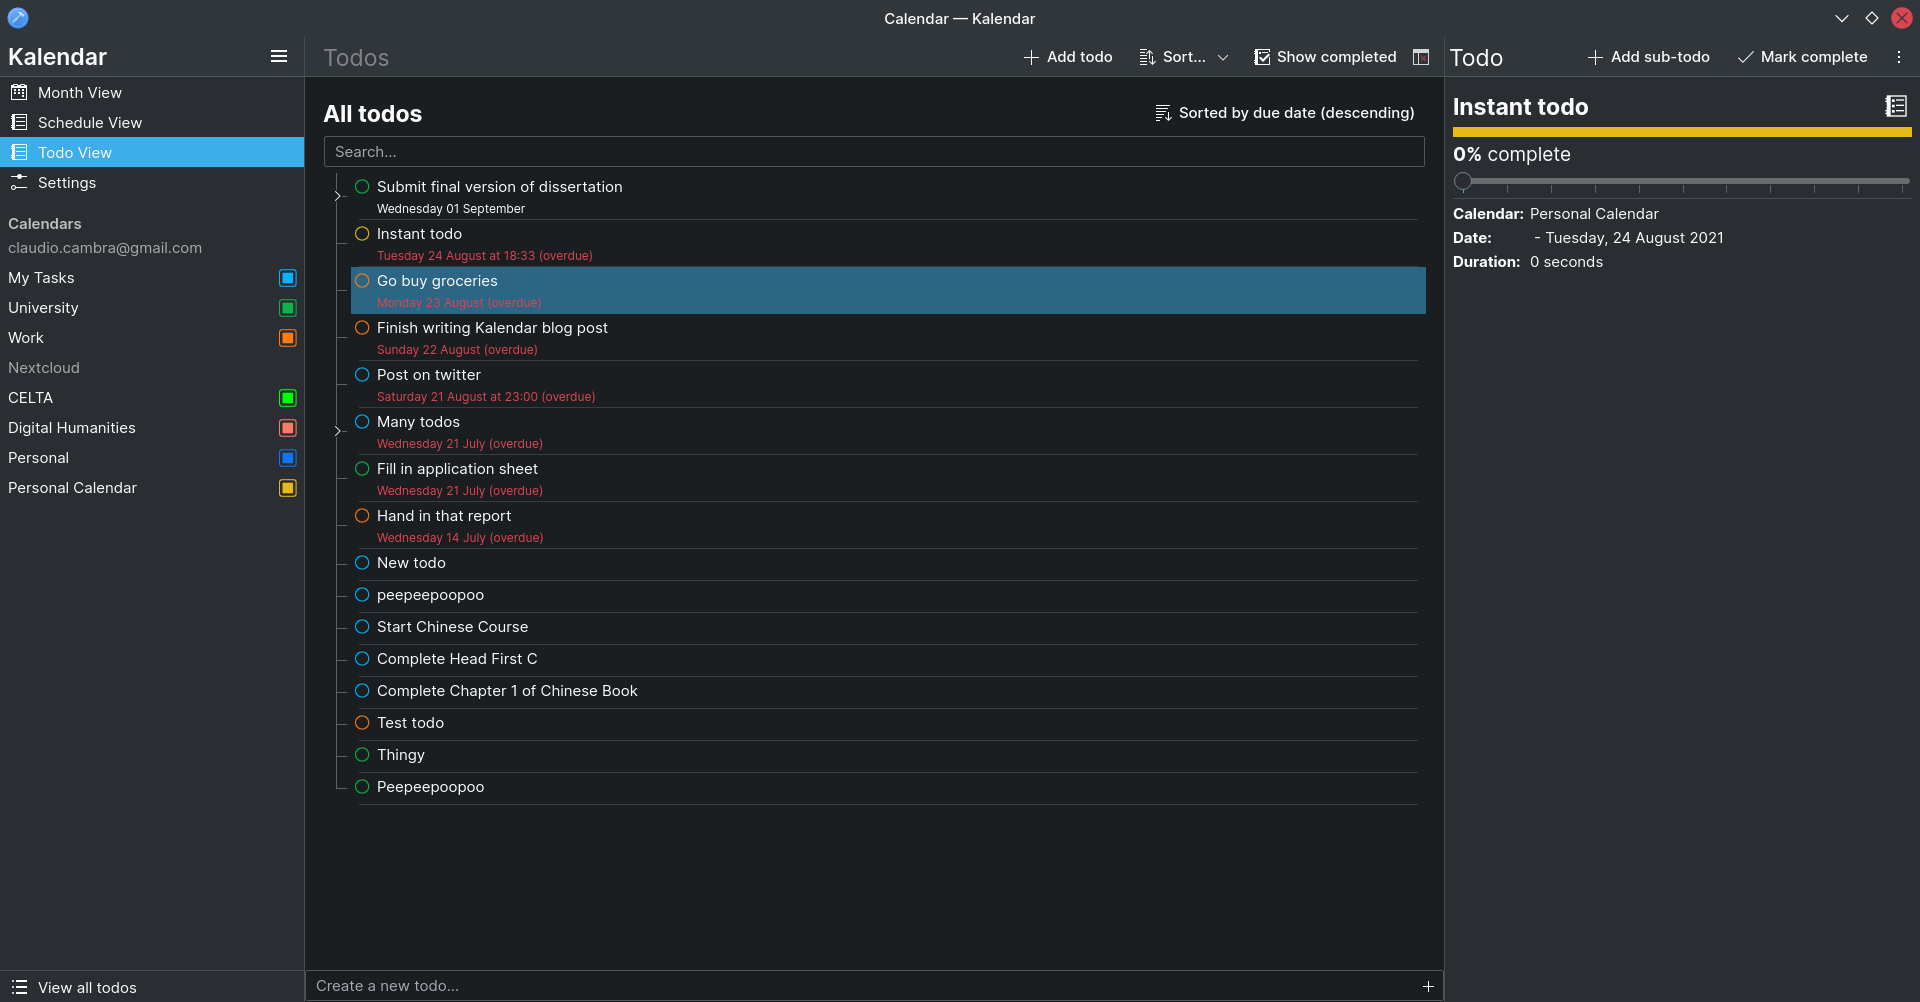Expand the 'Many todos' subtask tree

pyautogui.click(x=338, y=431)
